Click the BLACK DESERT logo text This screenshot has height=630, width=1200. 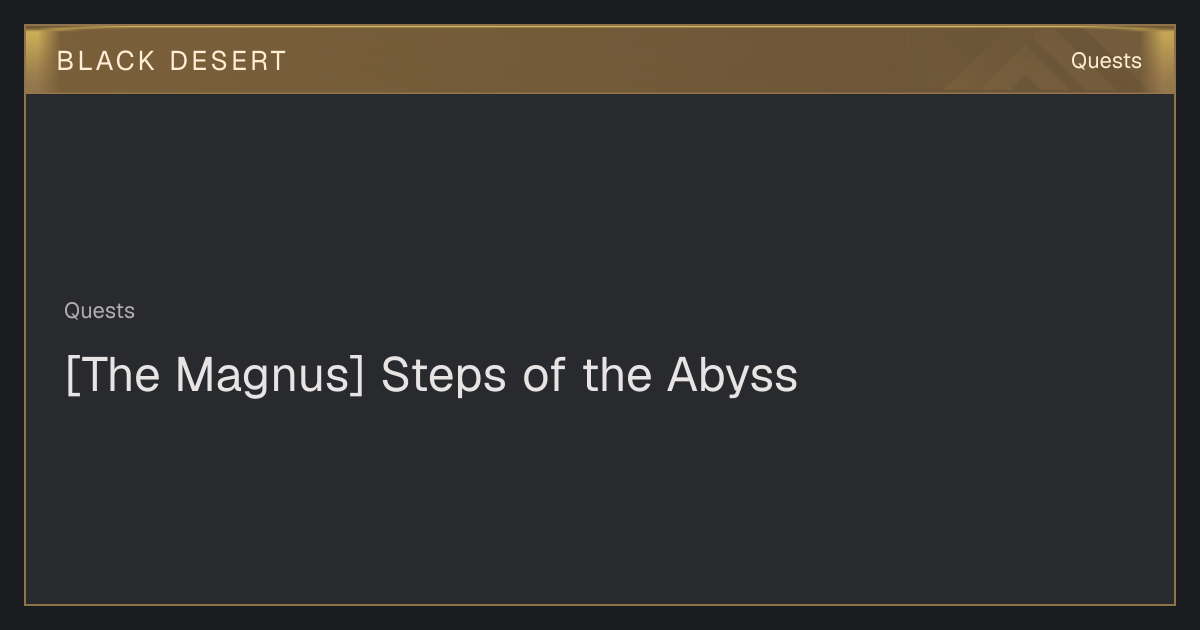(x=171, y=61)
